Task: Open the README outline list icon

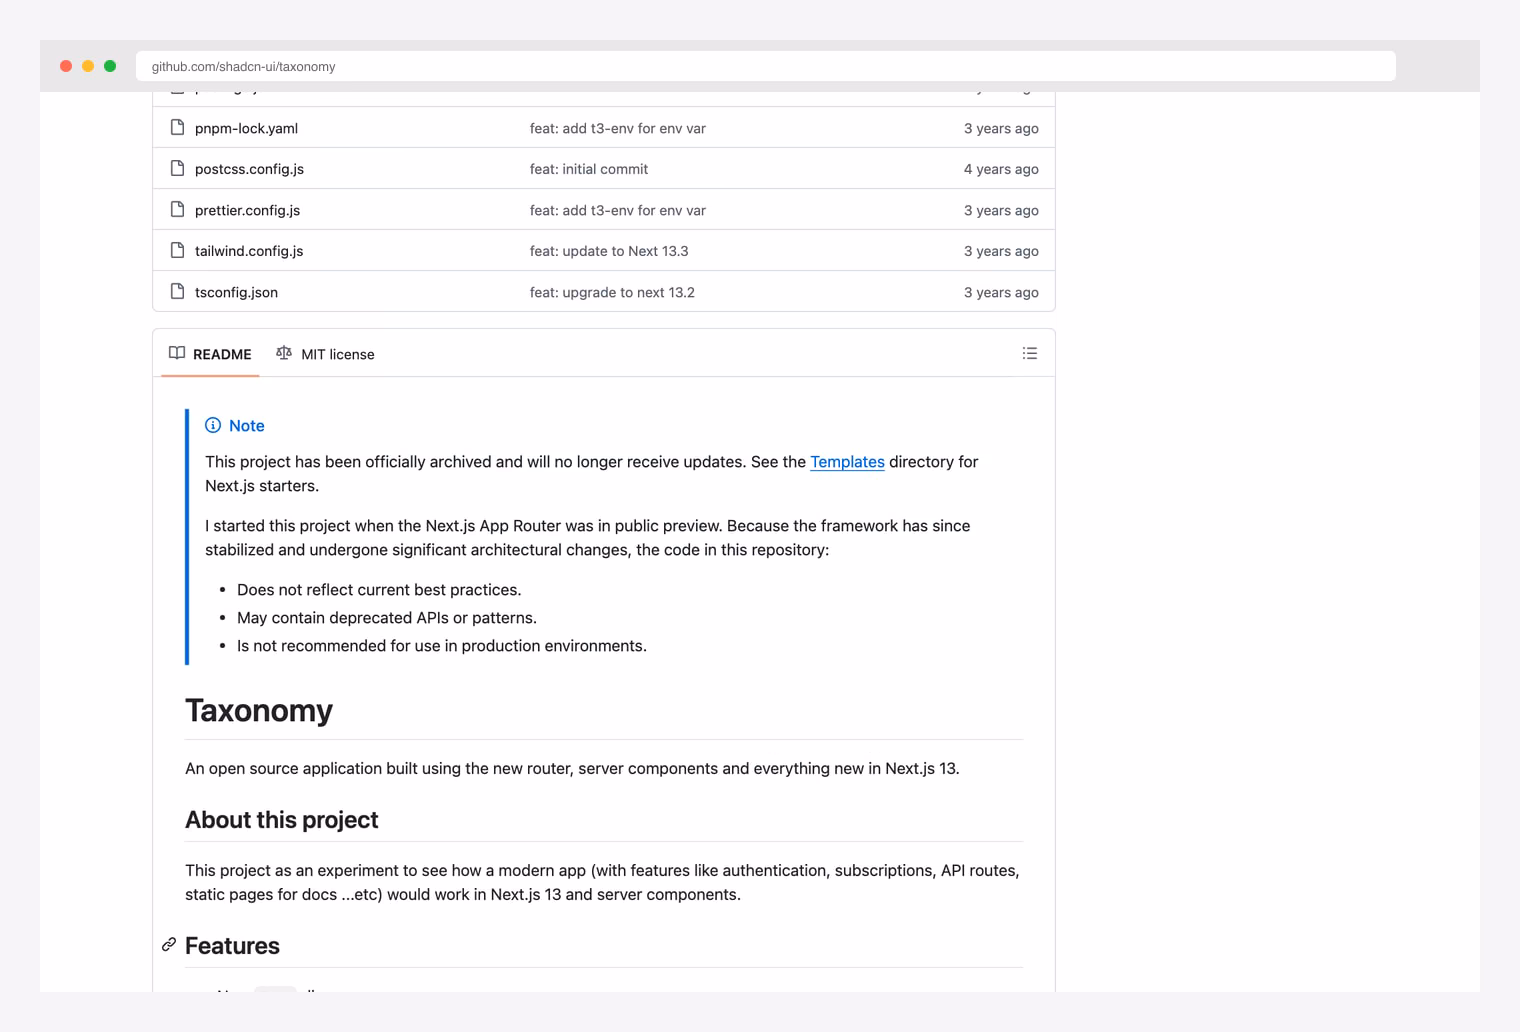Action: (1030, 353)
